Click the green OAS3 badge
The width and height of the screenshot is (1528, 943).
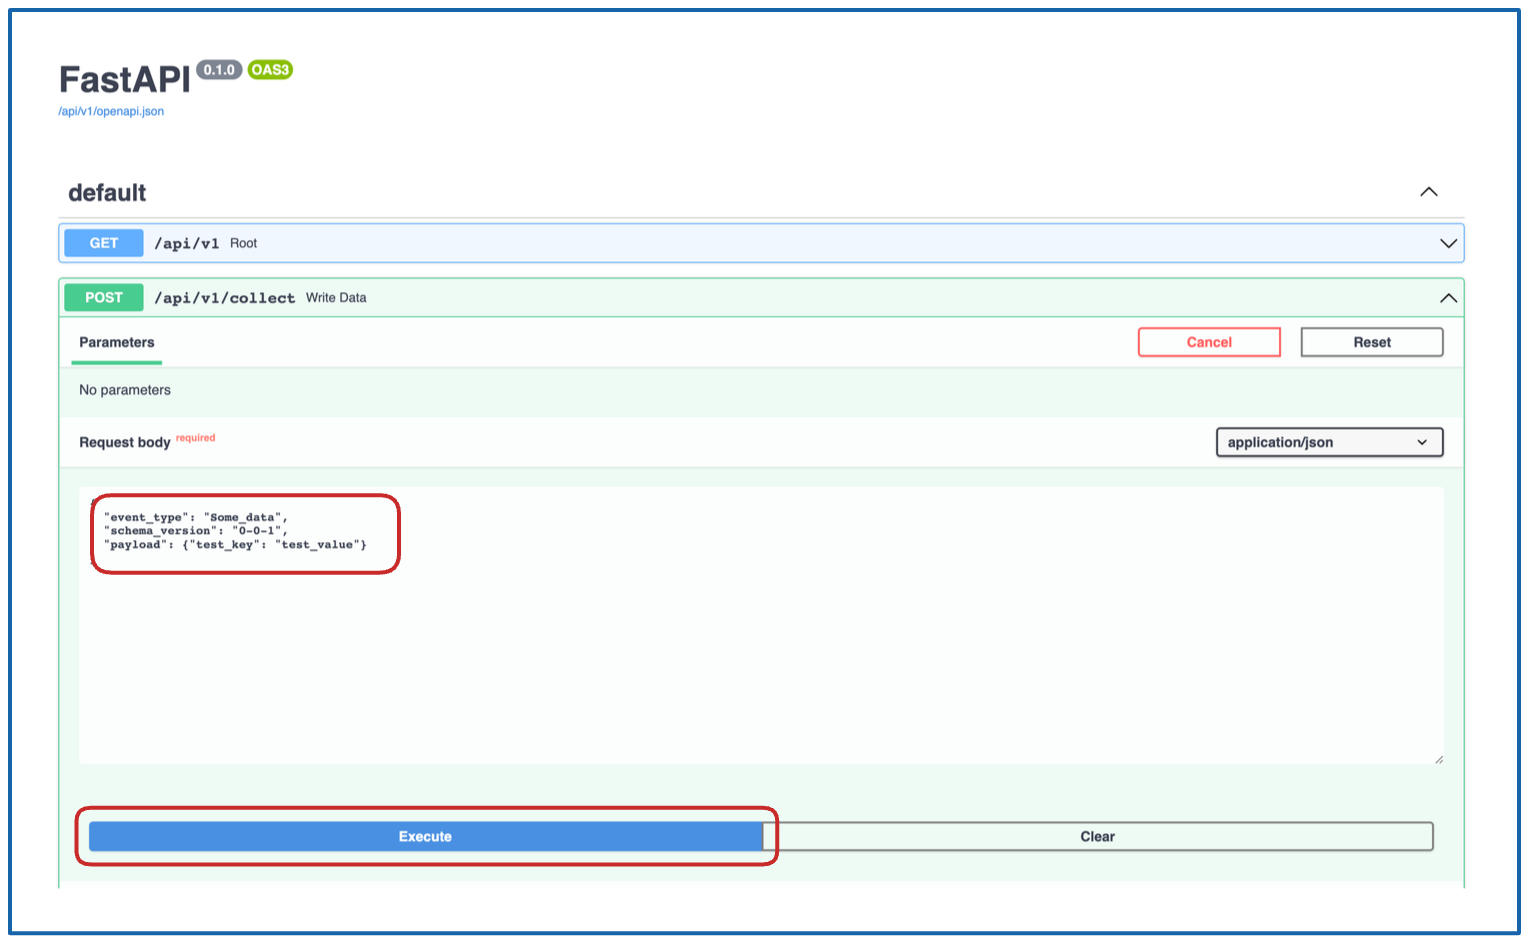pos(272,70)
